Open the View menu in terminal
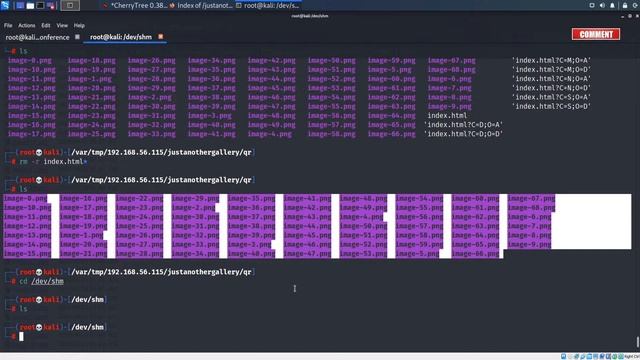The image size is (640, 360). 62,25
